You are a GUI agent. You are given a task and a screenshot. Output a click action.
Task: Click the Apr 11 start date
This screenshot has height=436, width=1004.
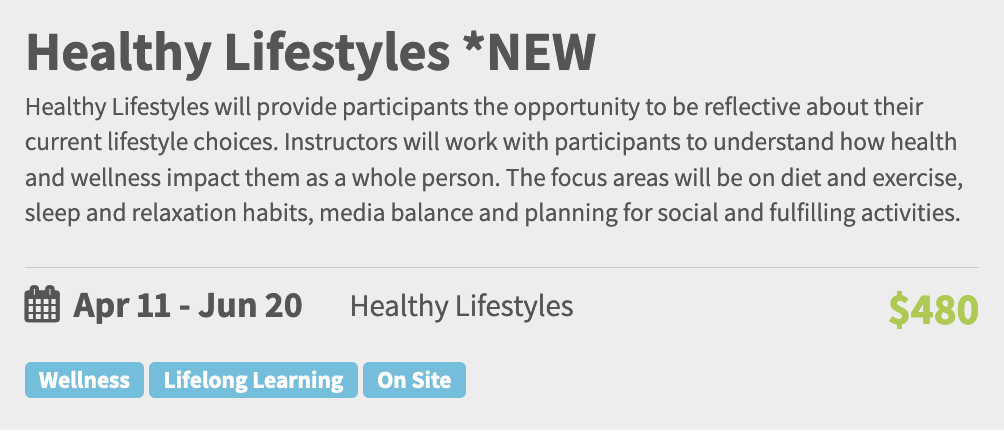(121, 305)
